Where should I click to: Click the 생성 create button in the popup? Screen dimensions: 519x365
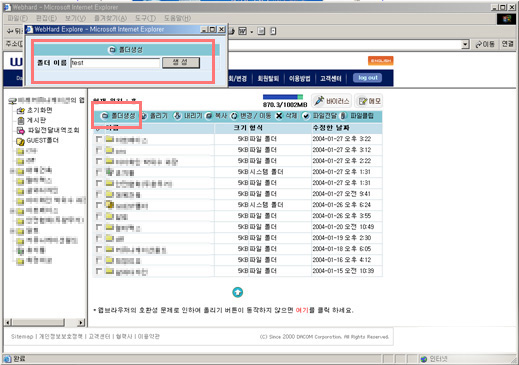[181, 63]
